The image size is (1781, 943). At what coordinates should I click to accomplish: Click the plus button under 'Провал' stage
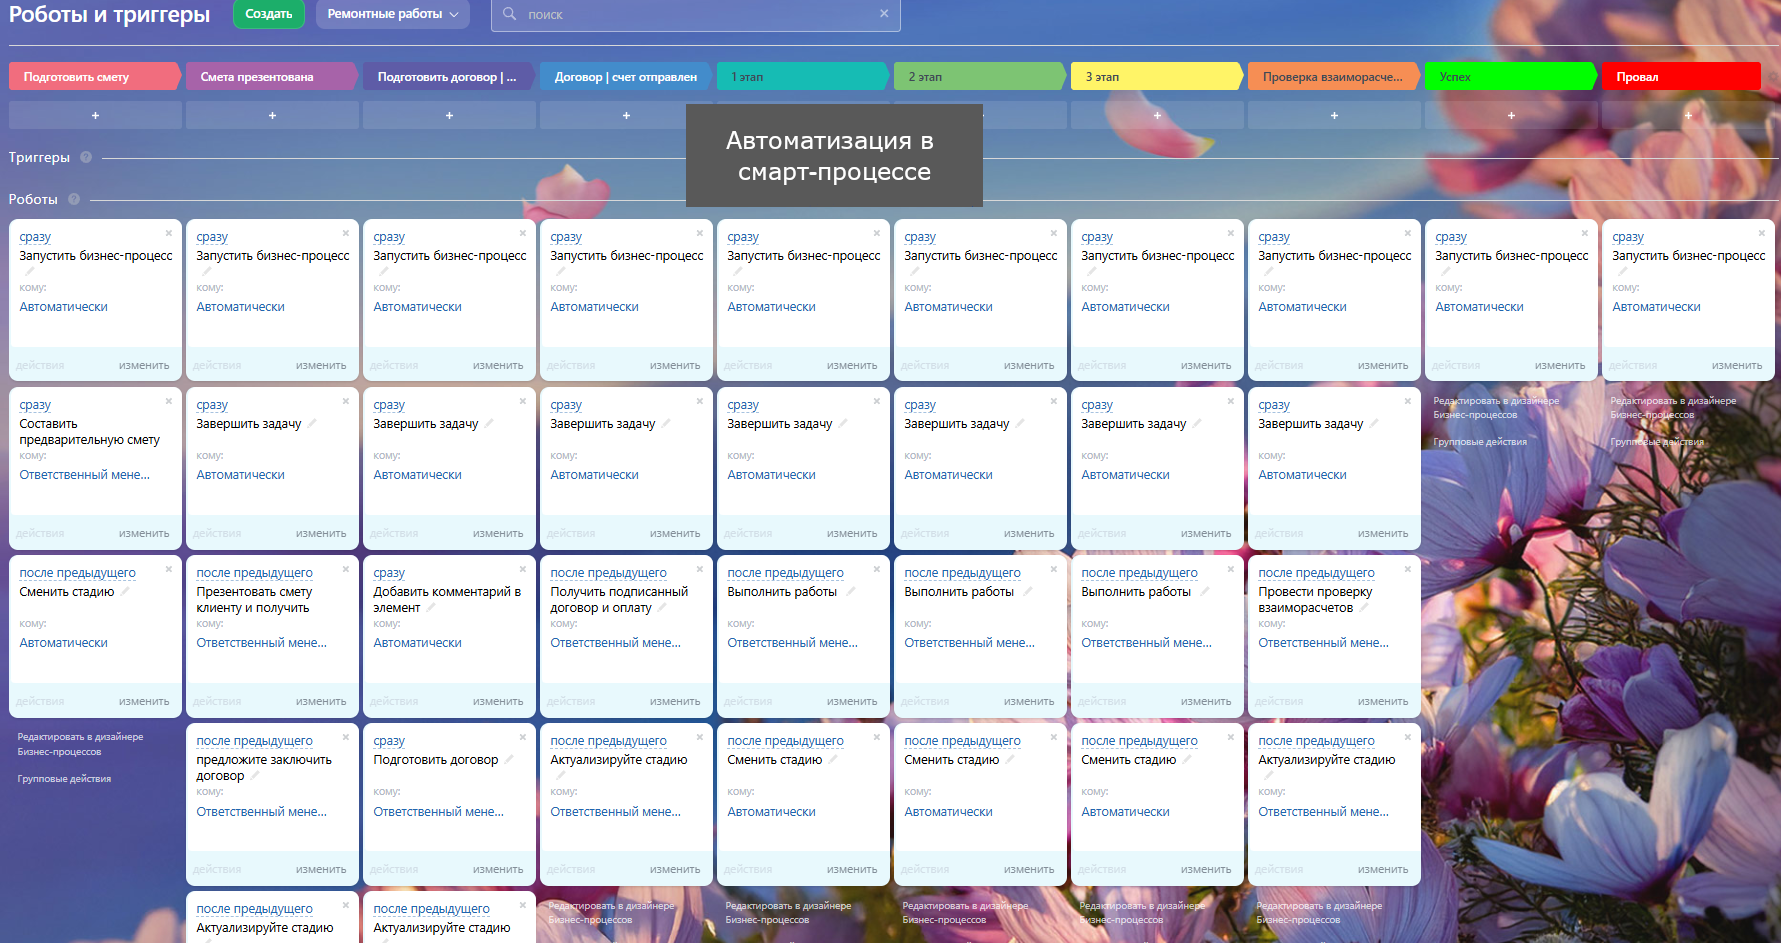[x=1688, y=116]
